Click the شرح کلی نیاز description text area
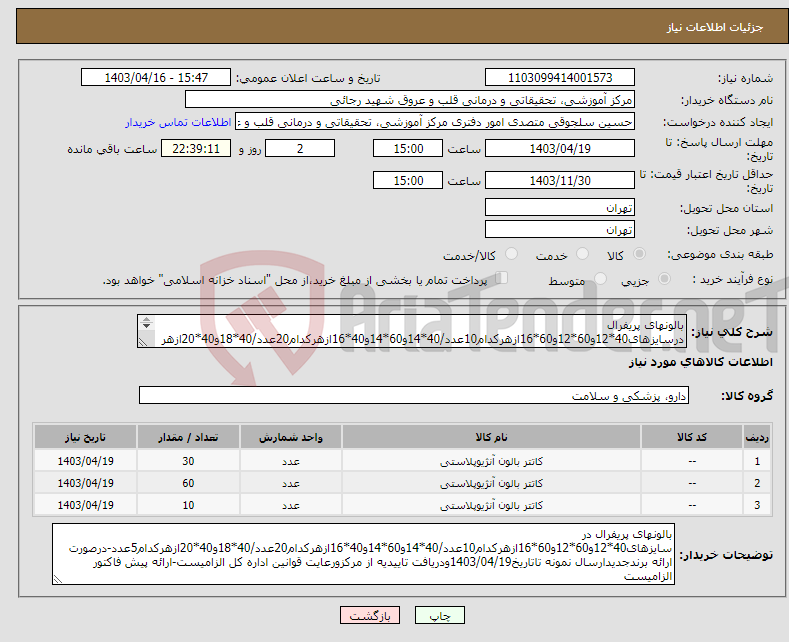 411,331
